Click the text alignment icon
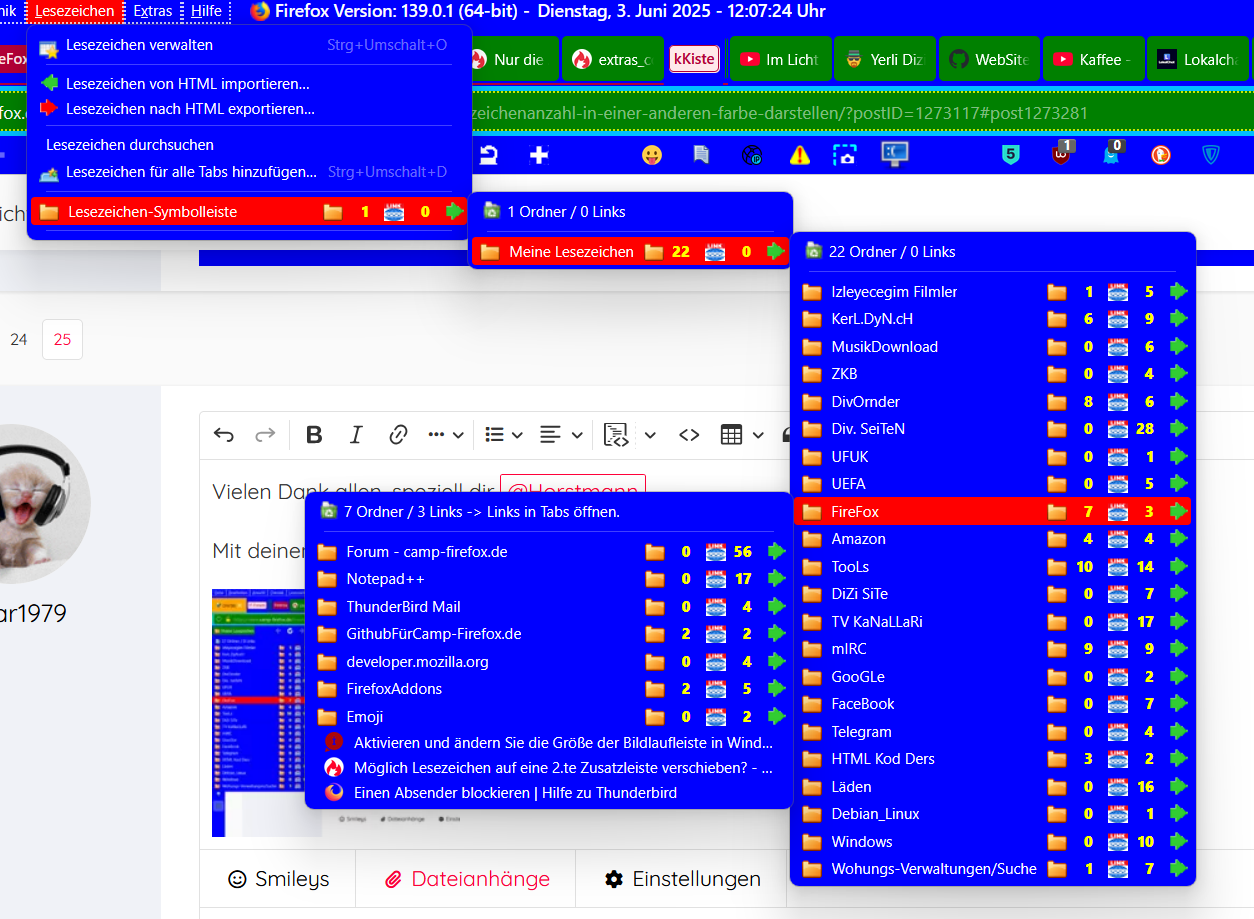 coord(550,435)
